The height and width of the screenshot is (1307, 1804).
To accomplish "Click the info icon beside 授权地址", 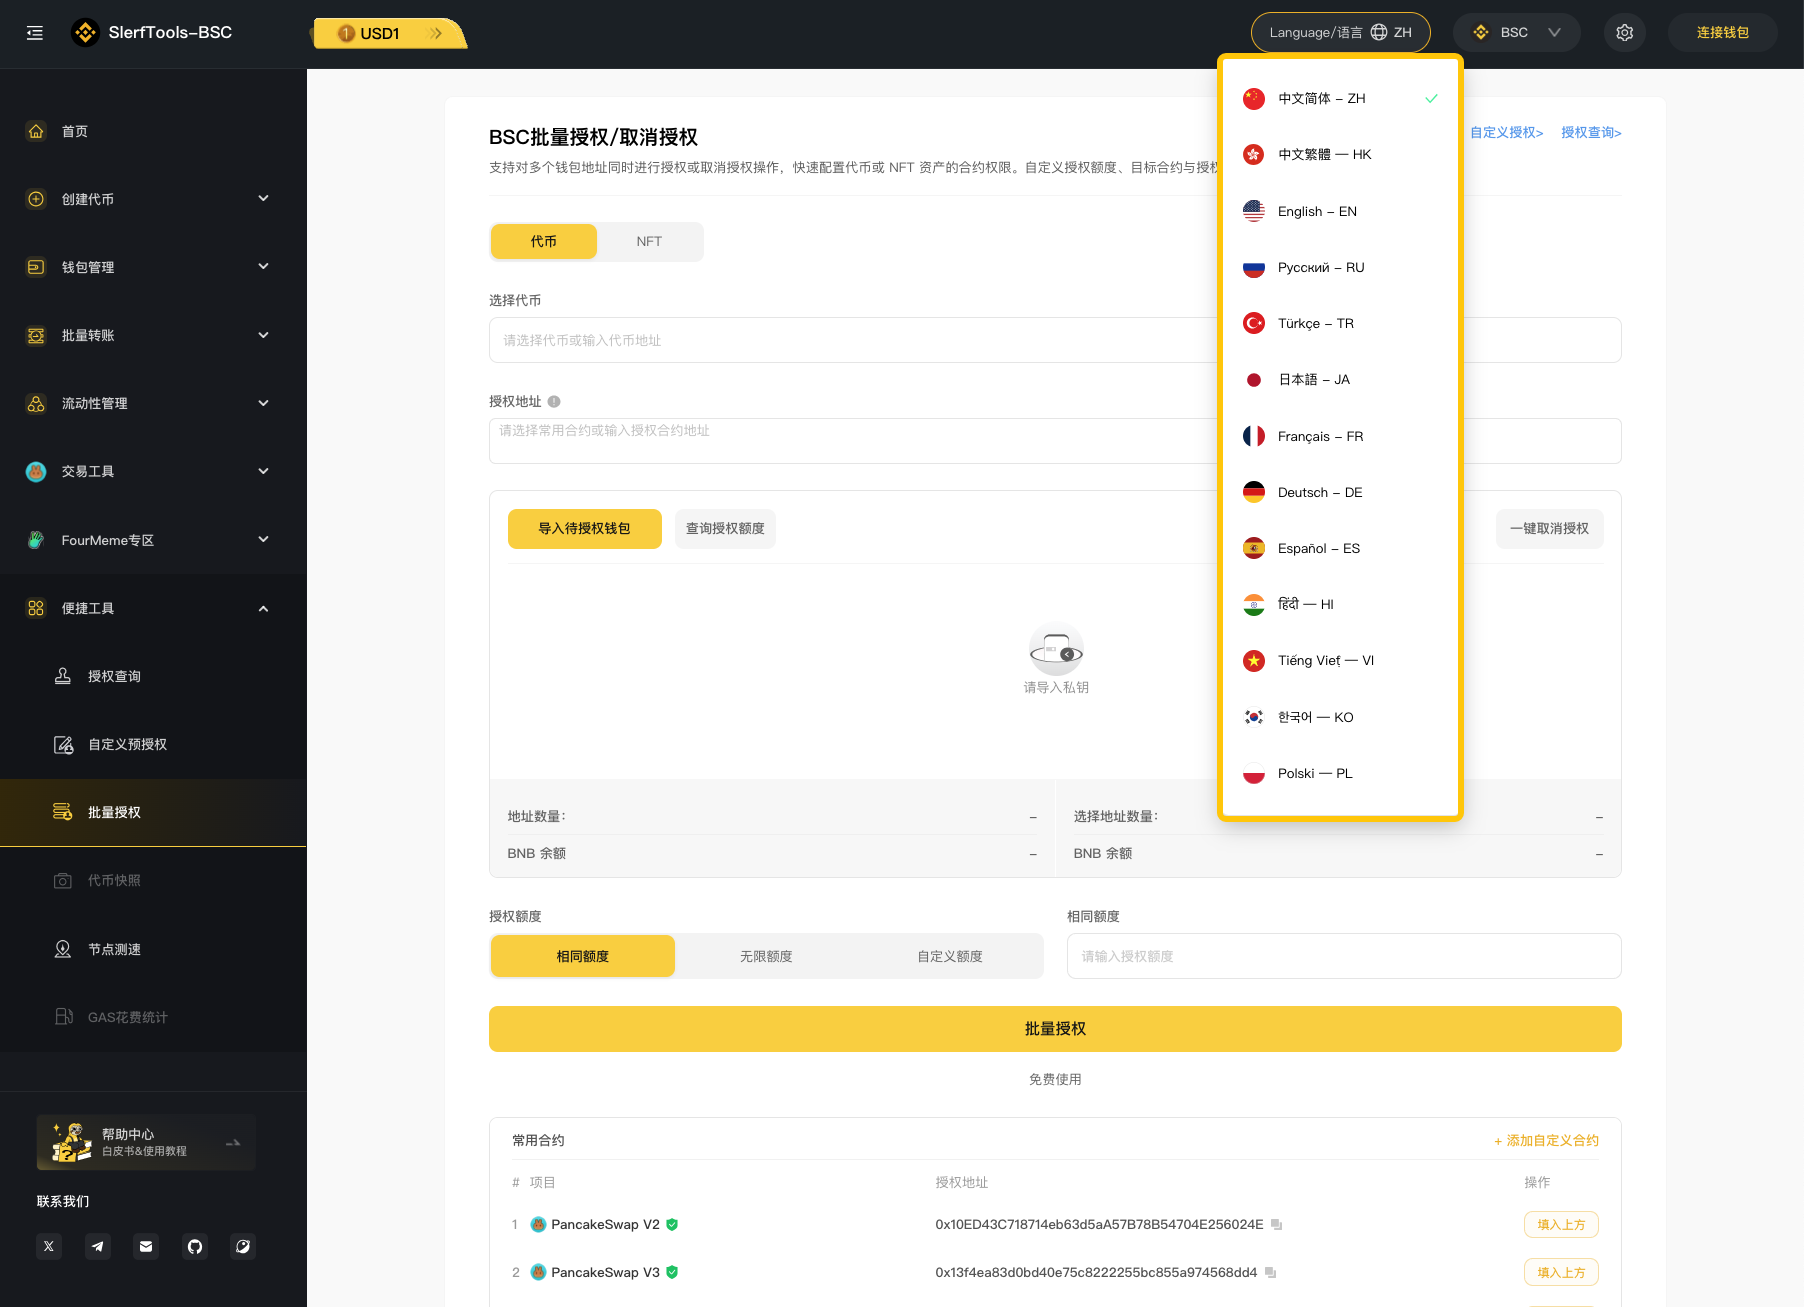I will 554,402.
